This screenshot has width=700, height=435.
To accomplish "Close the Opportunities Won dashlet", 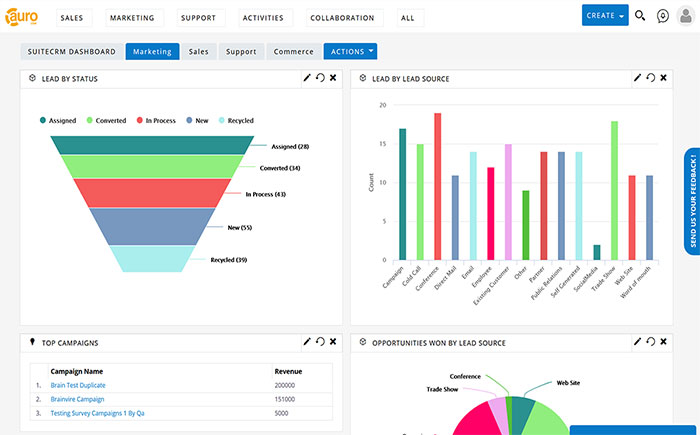I will 663,342.
